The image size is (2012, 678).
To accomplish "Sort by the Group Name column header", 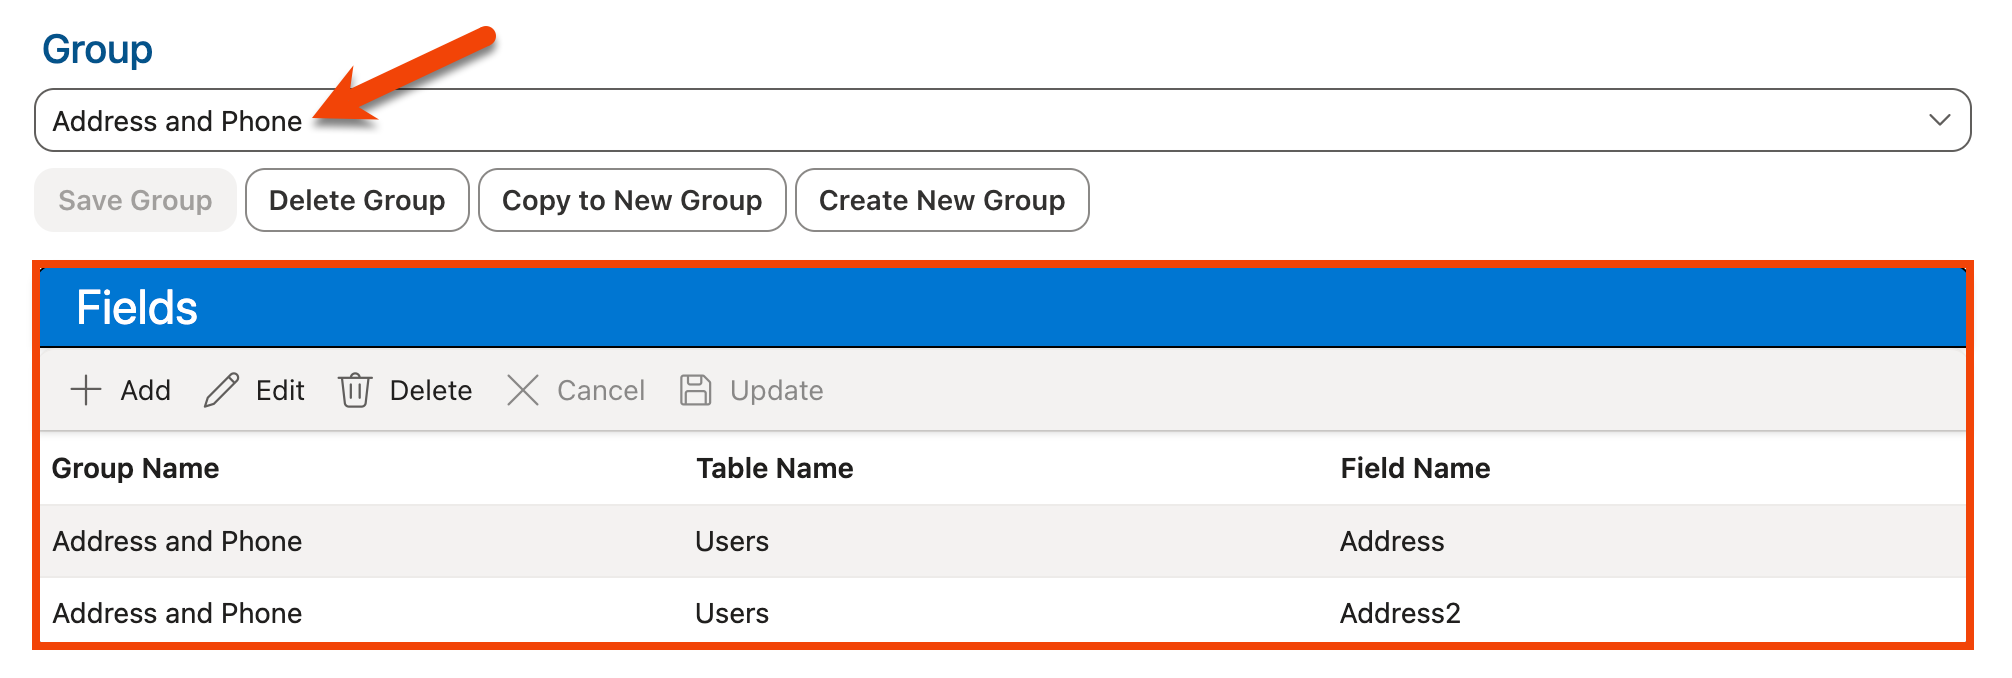I will click(x=135, y=468).
